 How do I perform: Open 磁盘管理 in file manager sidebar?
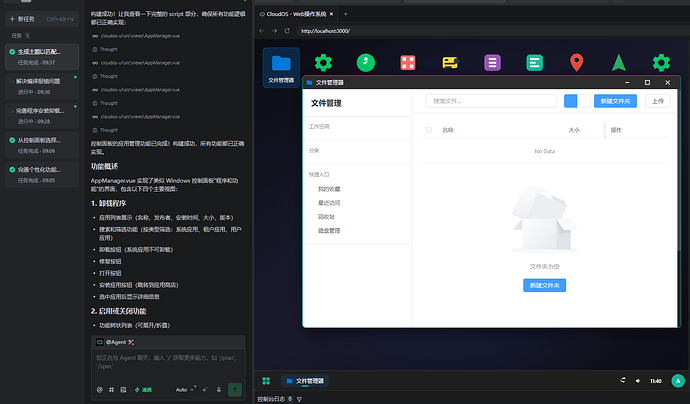coord(329,231)
